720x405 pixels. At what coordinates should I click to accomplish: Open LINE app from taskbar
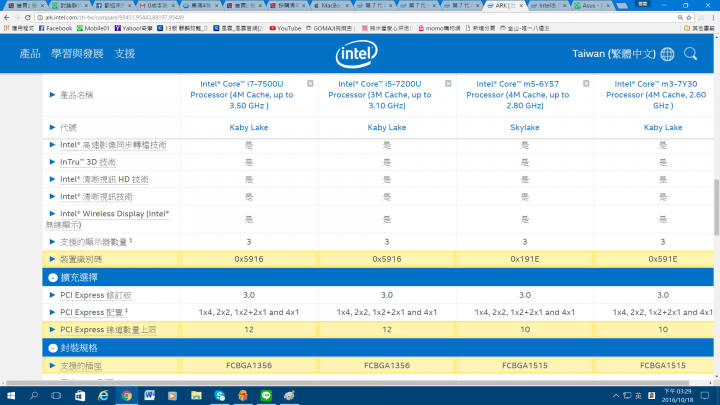coord(266,395)
